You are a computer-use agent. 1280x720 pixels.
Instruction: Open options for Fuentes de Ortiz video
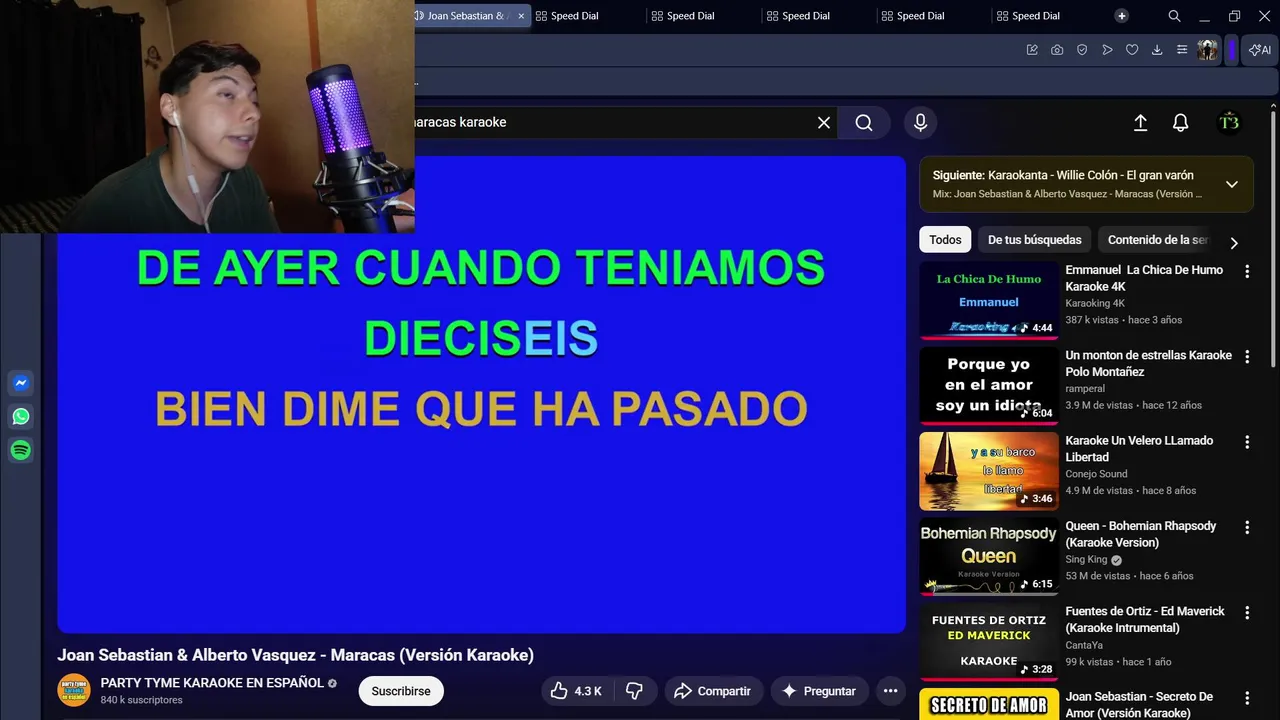click(x=1247, y=612)
